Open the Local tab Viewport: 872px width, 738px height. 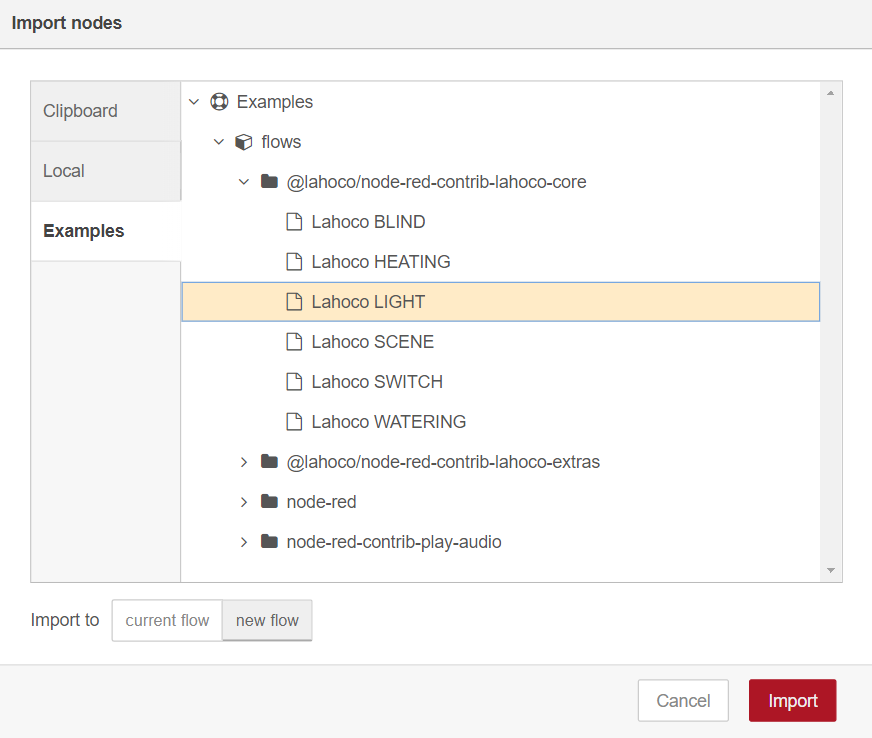[x=64, y=171]
